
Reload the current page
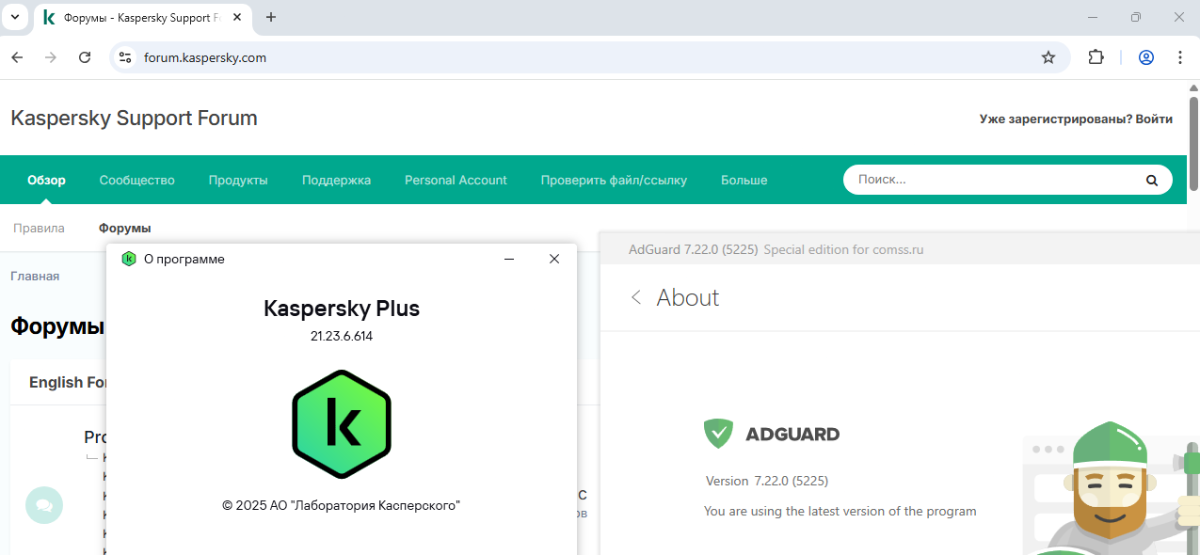click(x=84, y=57)
